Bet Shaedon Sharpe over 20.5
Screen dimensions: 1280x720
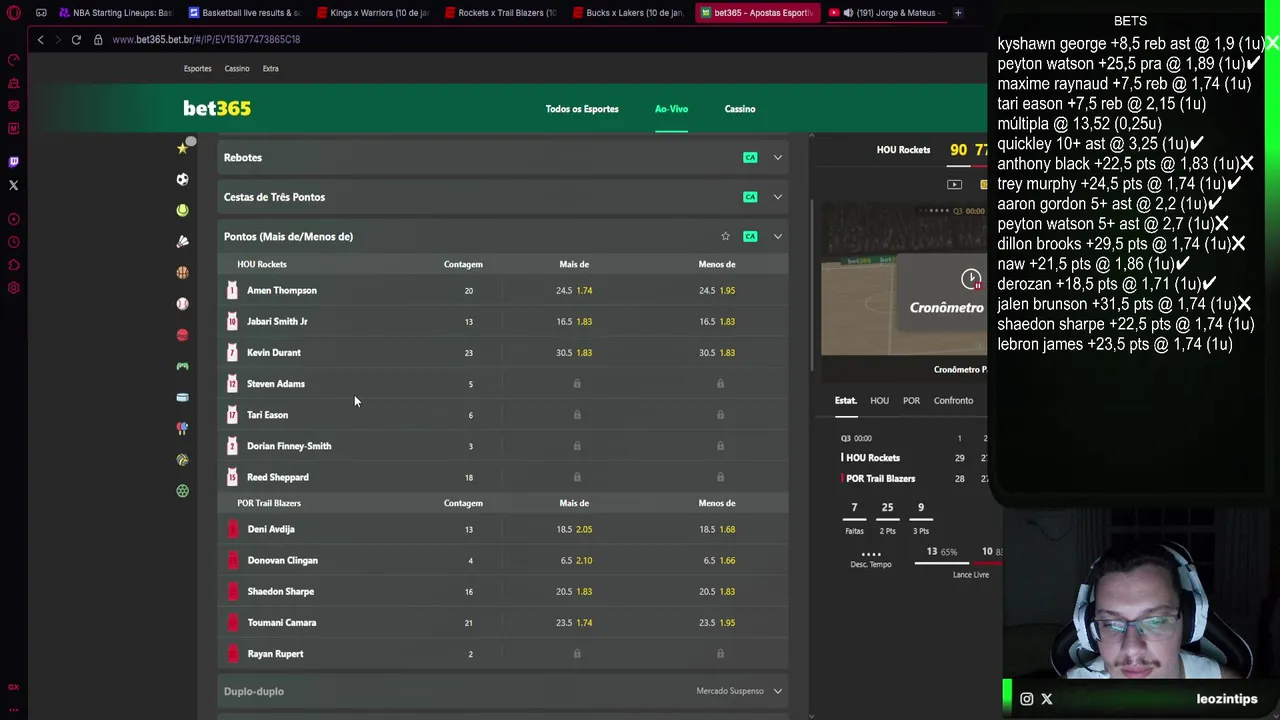[x=574, y=591]
